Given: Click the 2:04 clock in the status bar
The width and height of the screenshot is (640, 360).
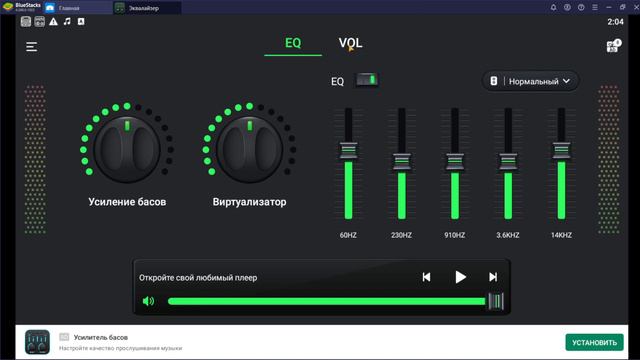Looking at the screenshot, I should [615, 22].
